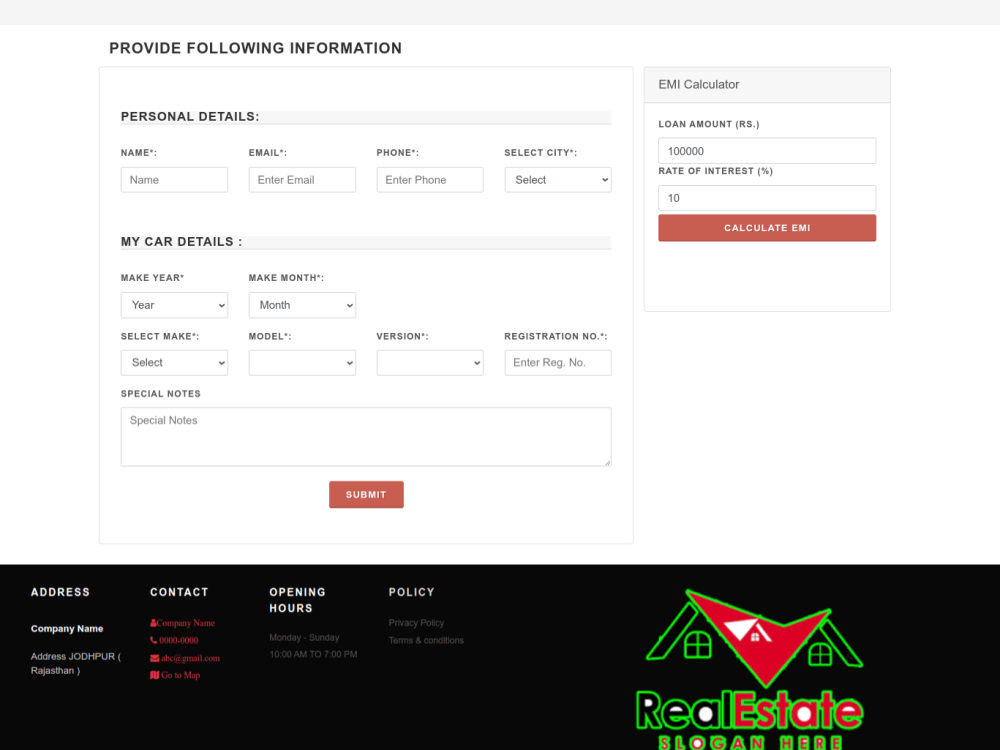The image size is (1000, 750).
Task: Click the Contact footer heading
Action: point(179,592)
